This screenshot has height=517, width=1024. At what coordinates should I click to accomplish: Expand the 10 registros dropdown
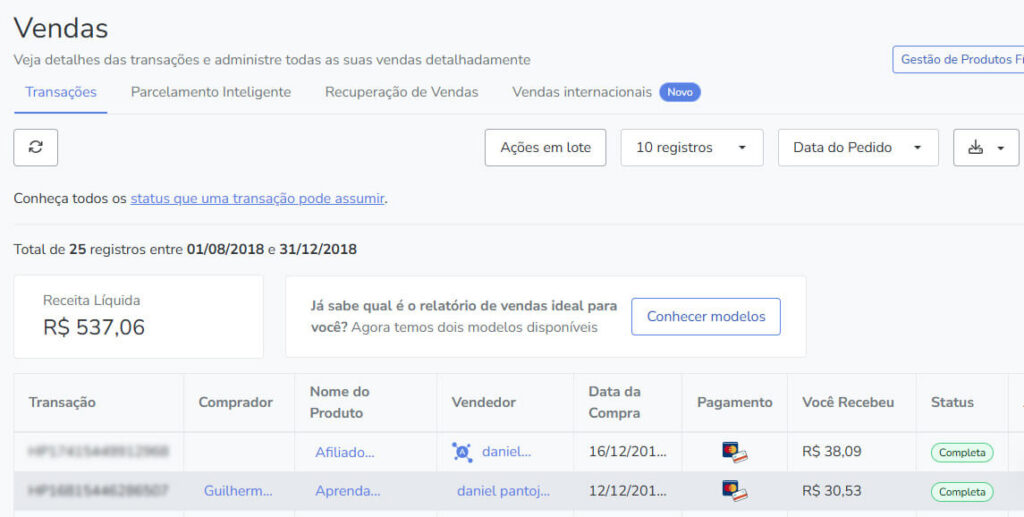coord(692,148)
